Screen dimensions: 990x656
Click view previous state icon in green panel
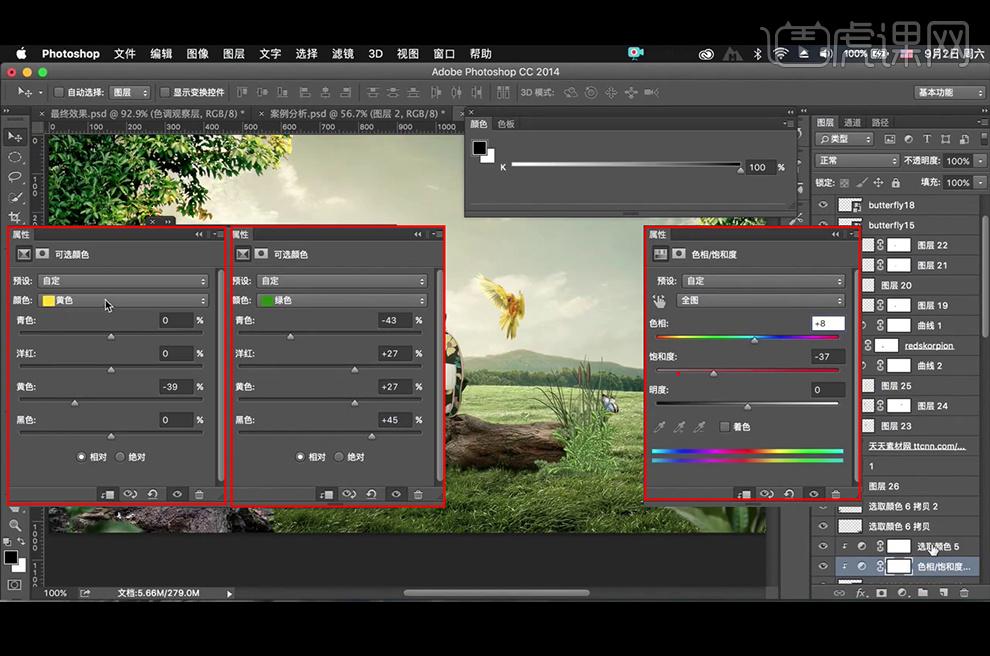point(349,494)
